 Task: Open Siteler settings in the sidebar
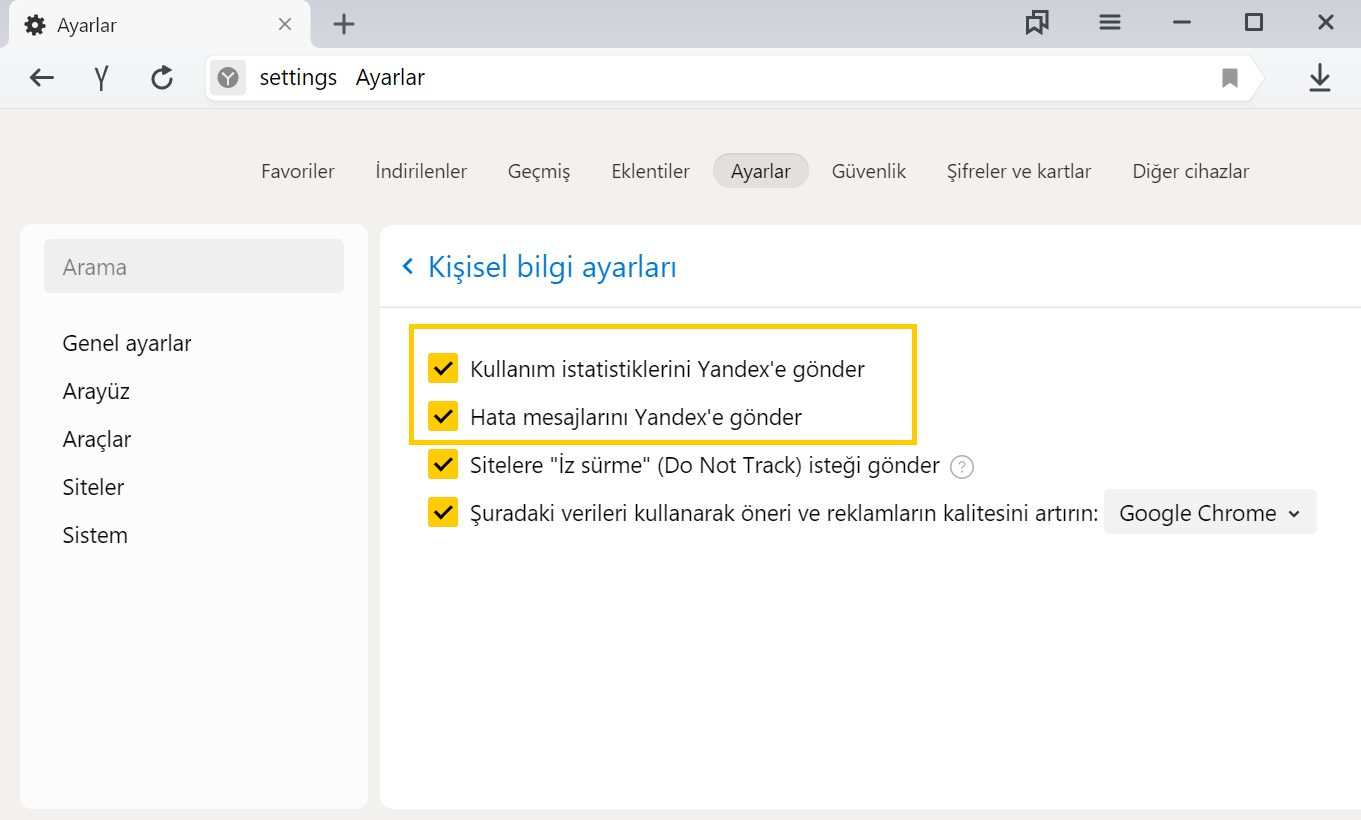[x=93, y=487]
